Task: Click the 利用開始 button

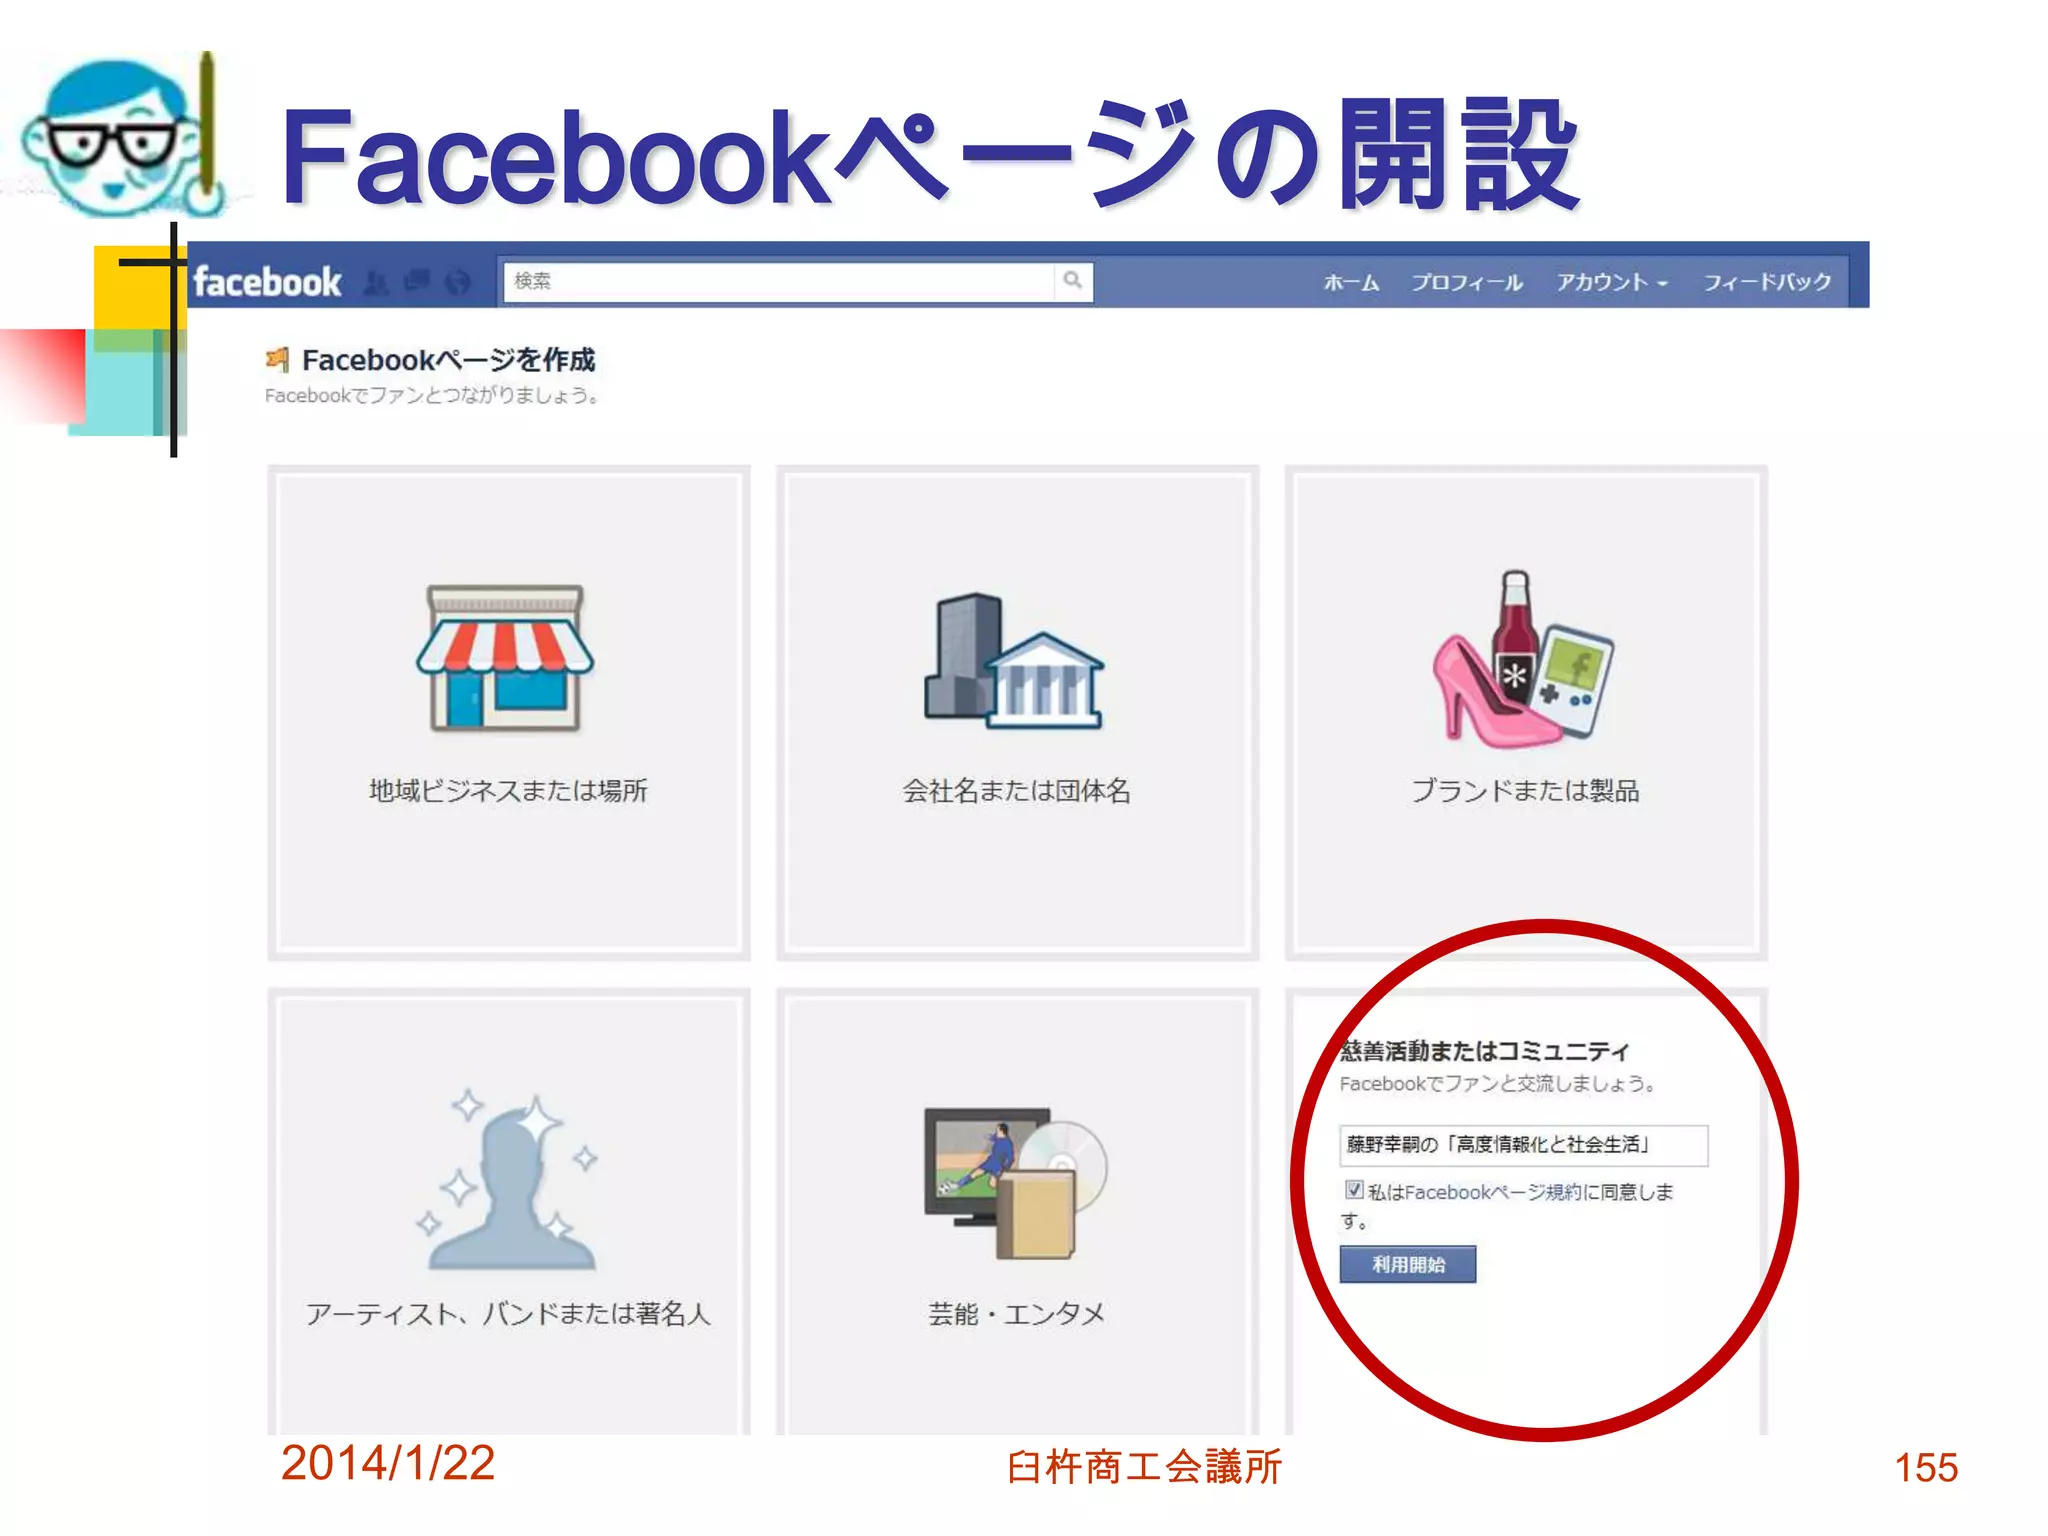Action: [1408, 1264]
